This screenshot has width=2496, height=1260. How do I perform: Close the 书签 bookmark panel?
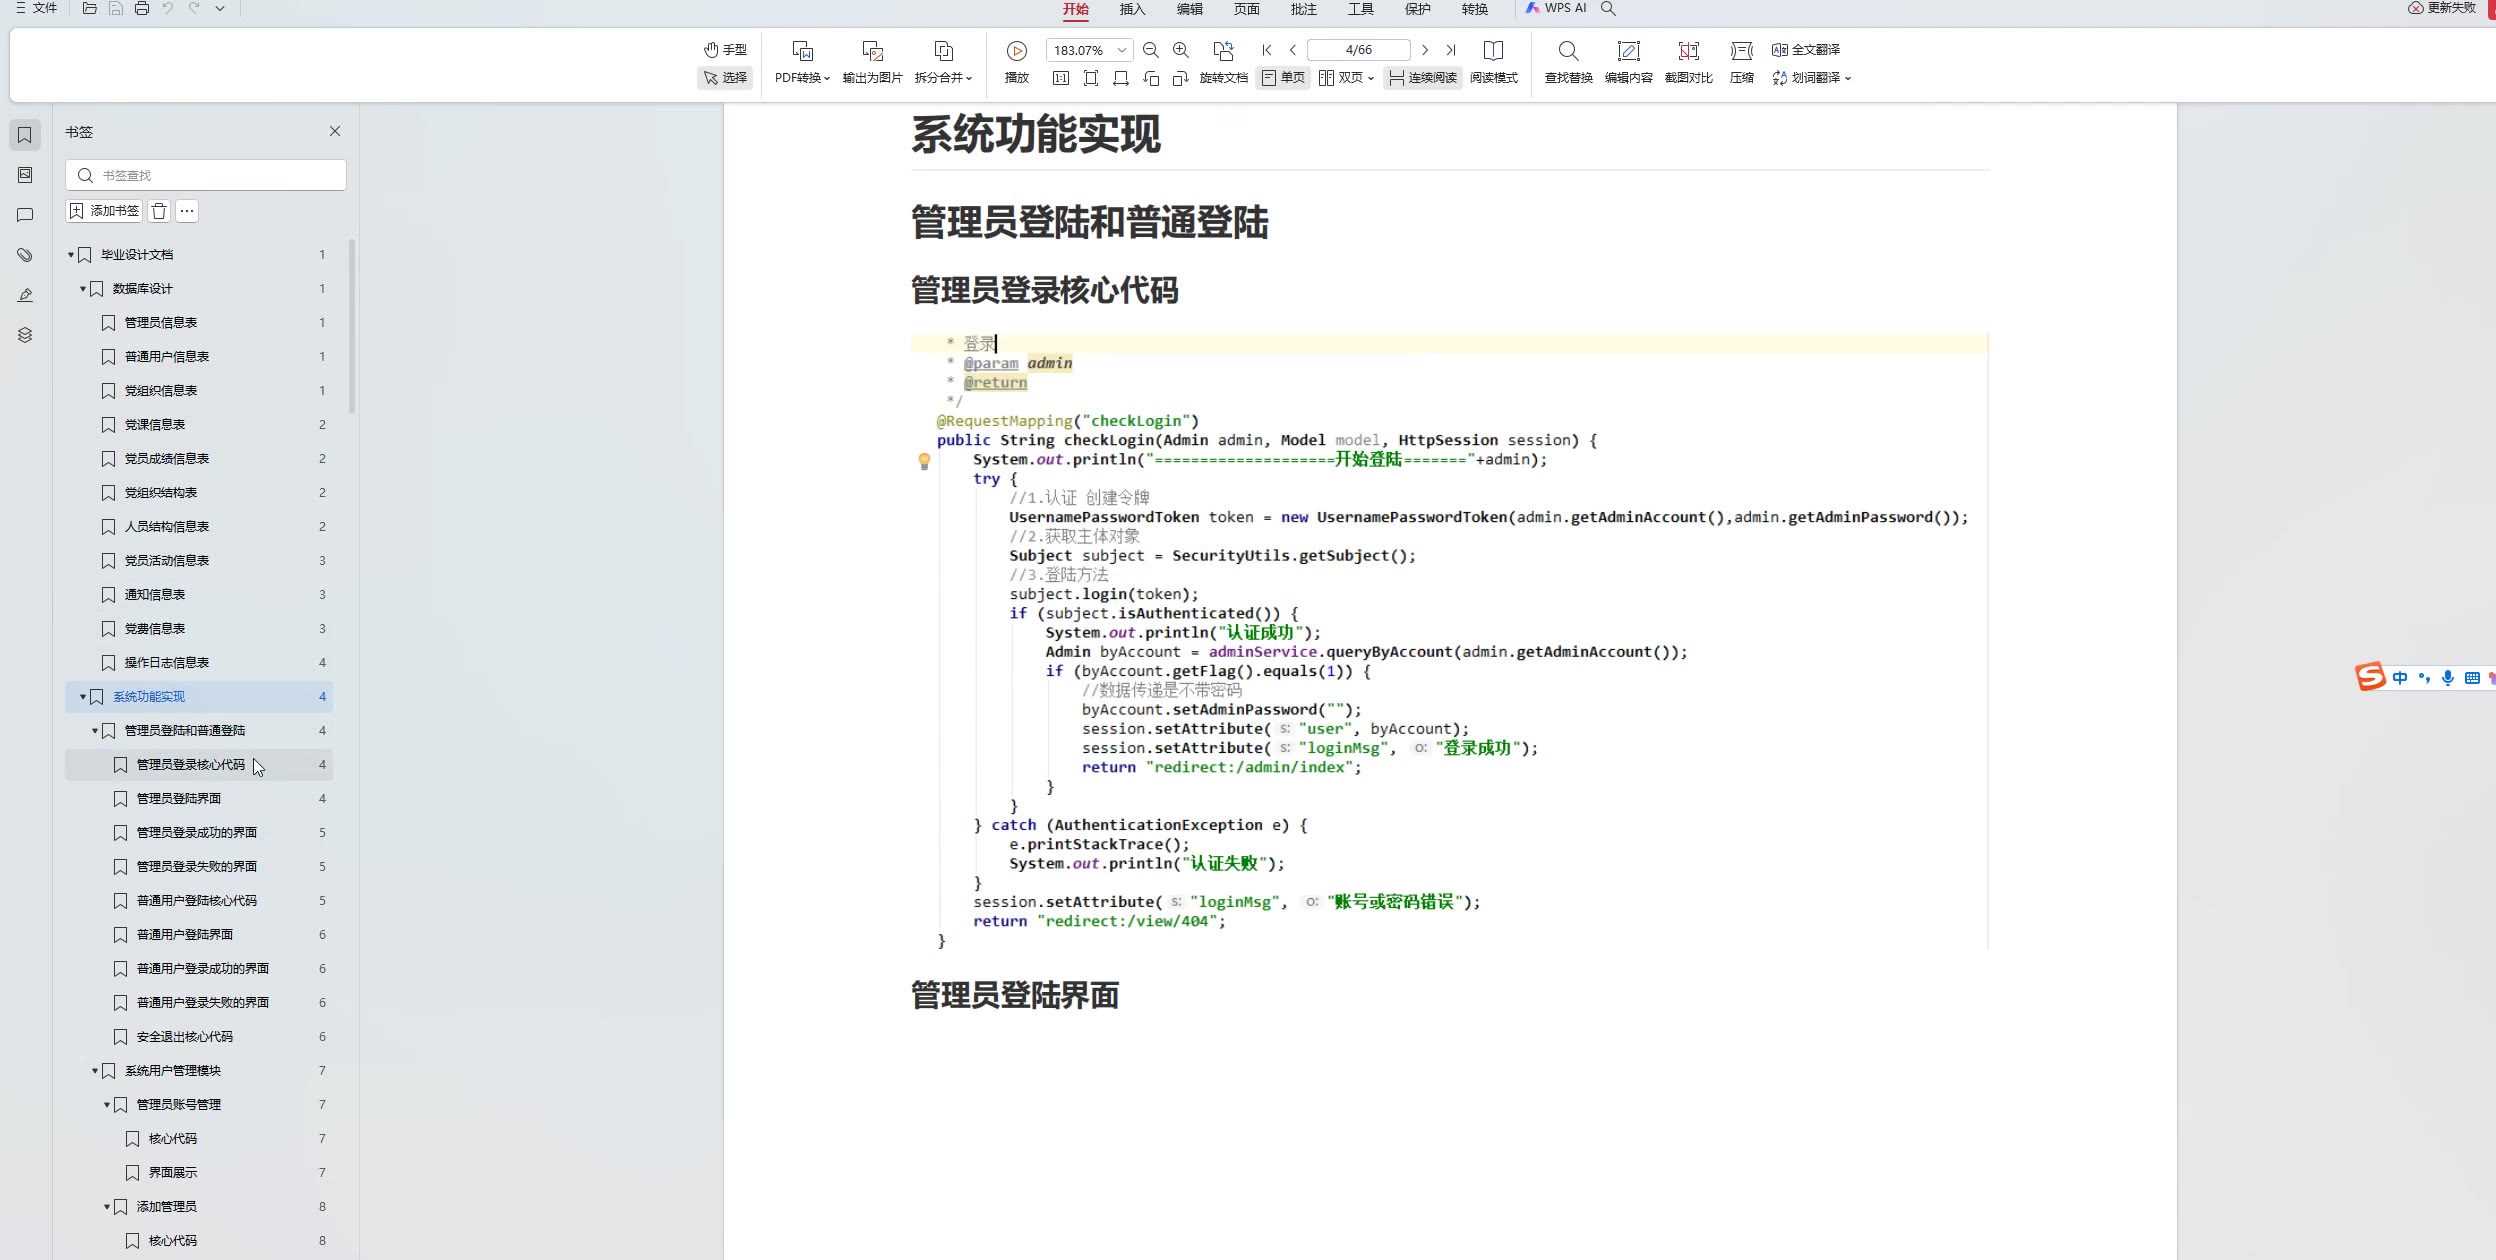coord(335,131)
